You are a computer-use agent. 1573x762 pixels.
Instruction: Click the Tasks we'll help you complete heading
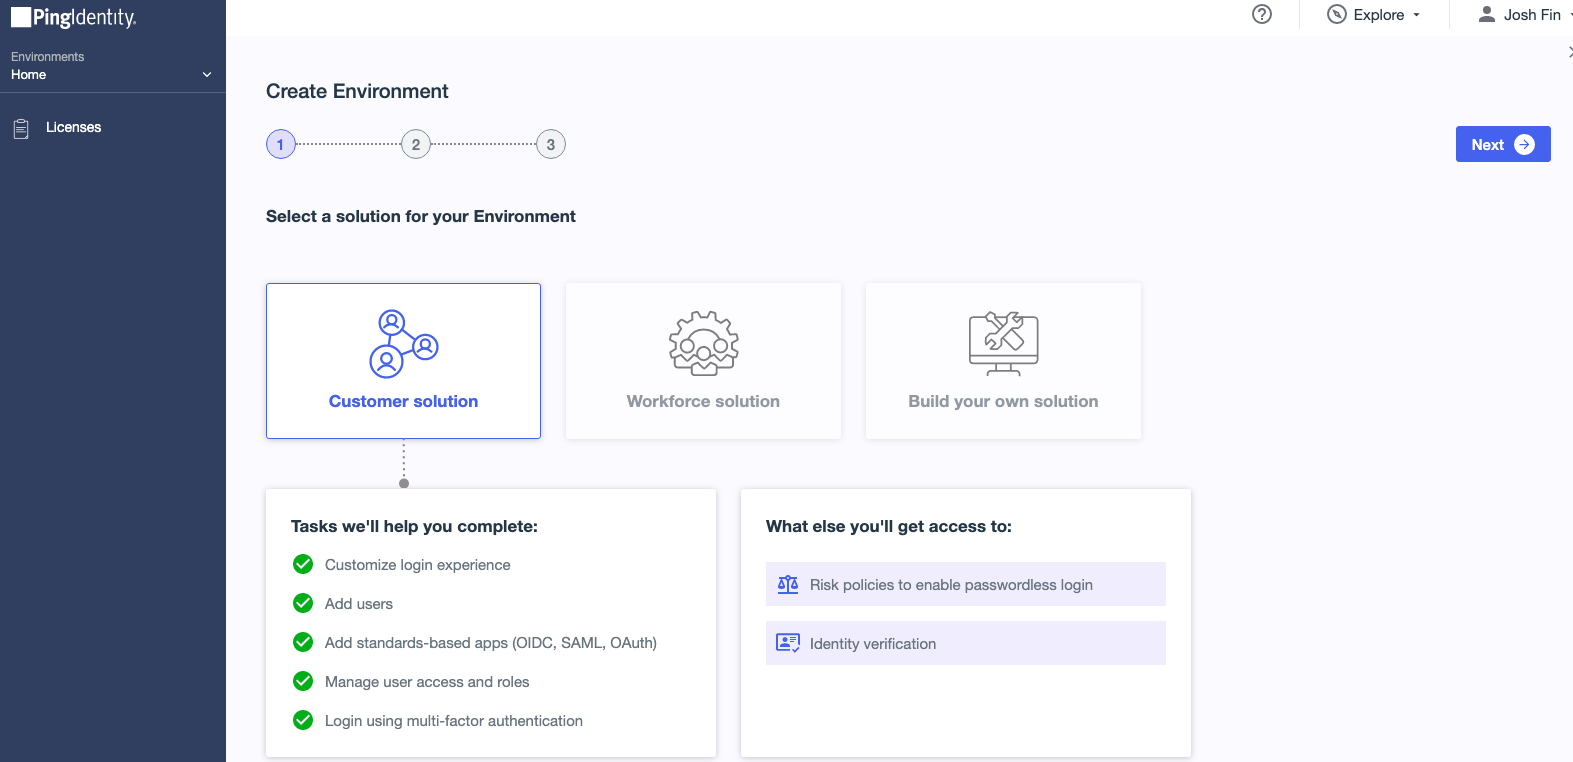point(414,526)
